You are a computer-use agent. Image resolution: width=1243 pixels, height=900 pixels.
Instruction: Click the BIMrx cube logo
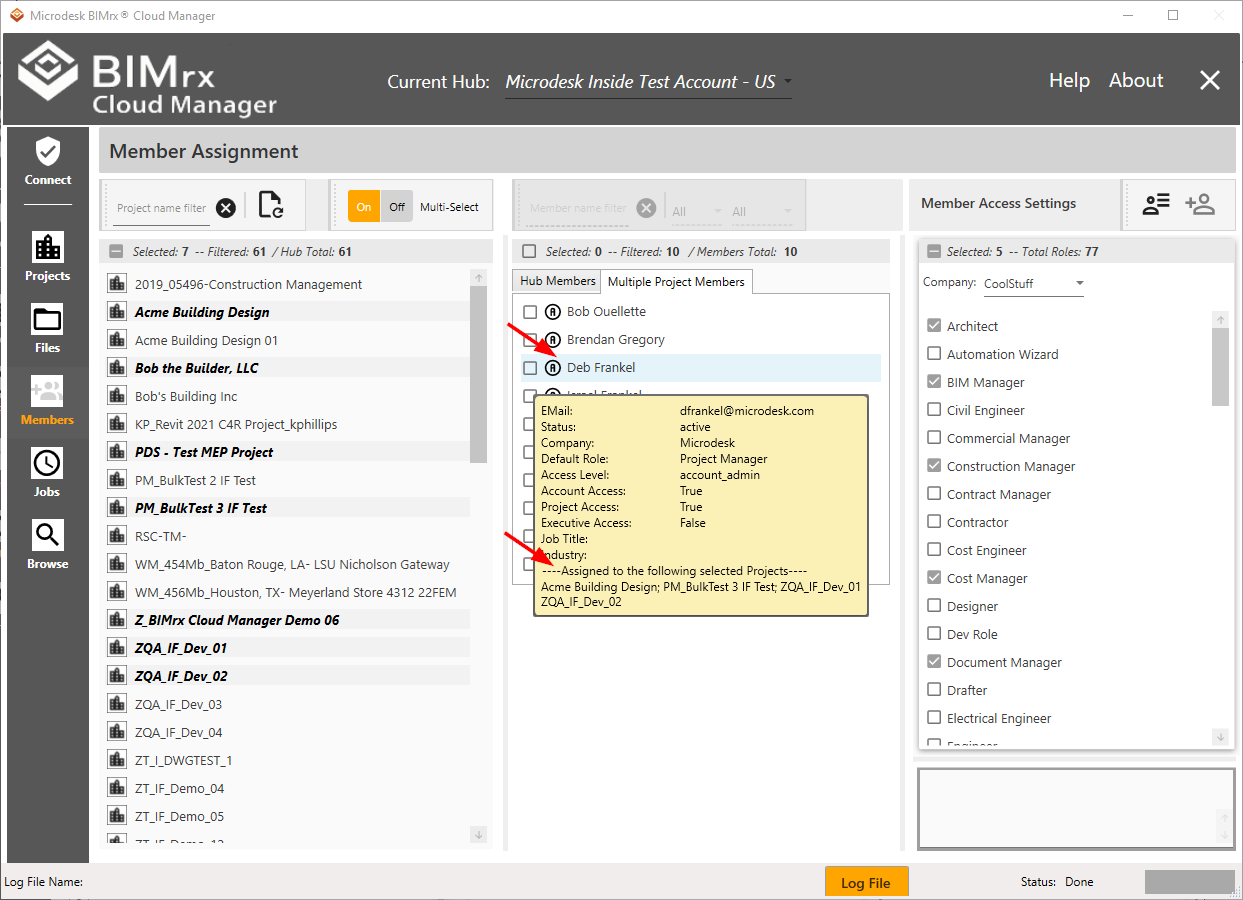[x=48, y=70]
